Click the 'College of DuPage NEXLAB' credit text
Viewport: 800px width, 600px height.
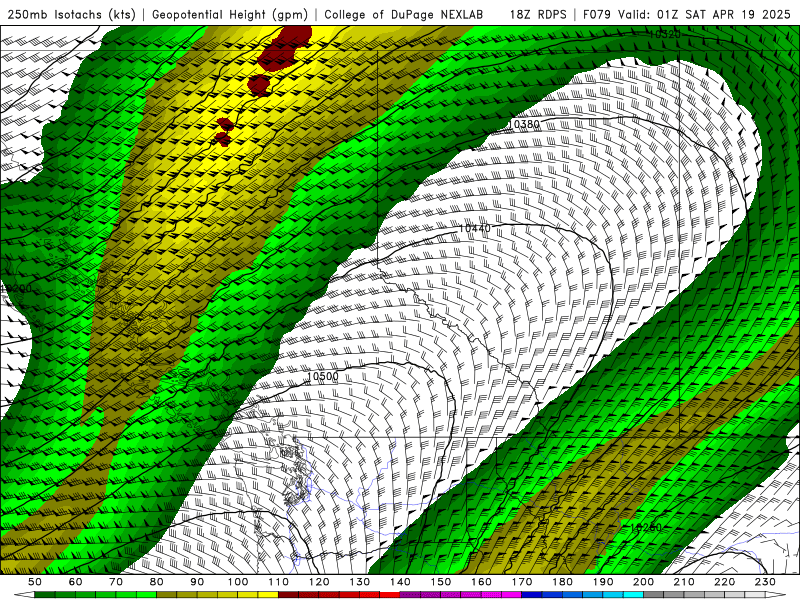(403, 14)
